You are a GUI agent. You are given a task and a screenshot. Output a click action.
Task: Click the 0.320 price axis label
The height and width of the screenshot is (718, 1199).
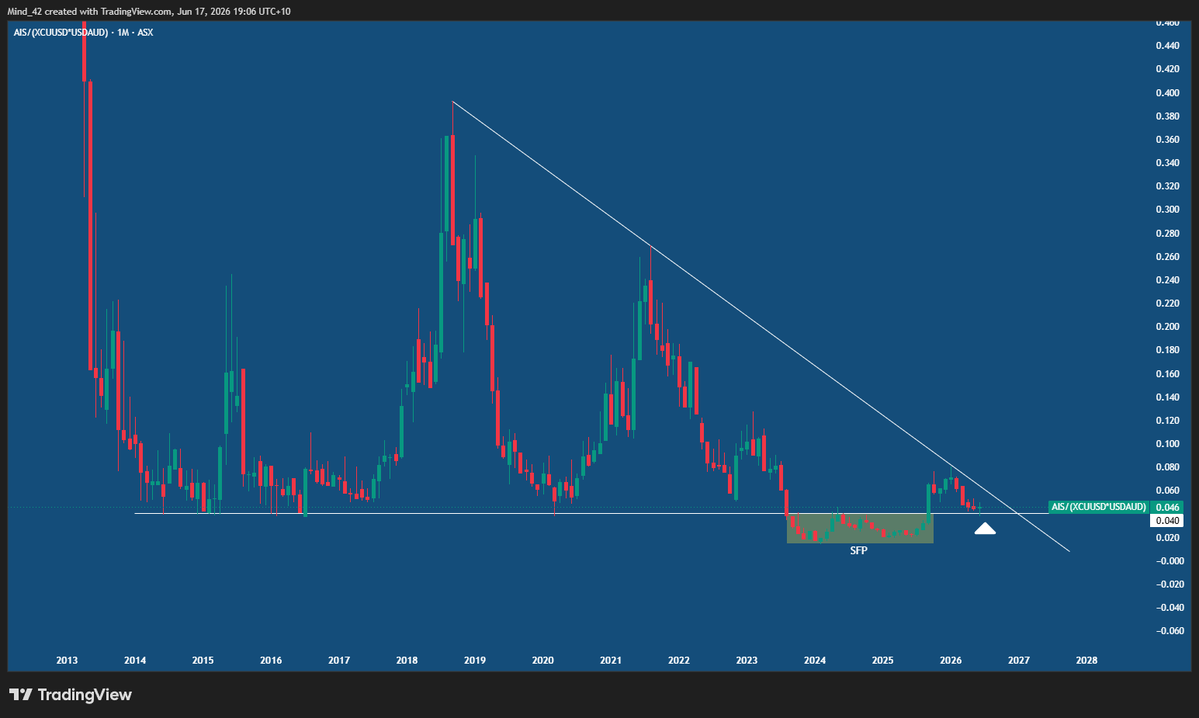1167,187
